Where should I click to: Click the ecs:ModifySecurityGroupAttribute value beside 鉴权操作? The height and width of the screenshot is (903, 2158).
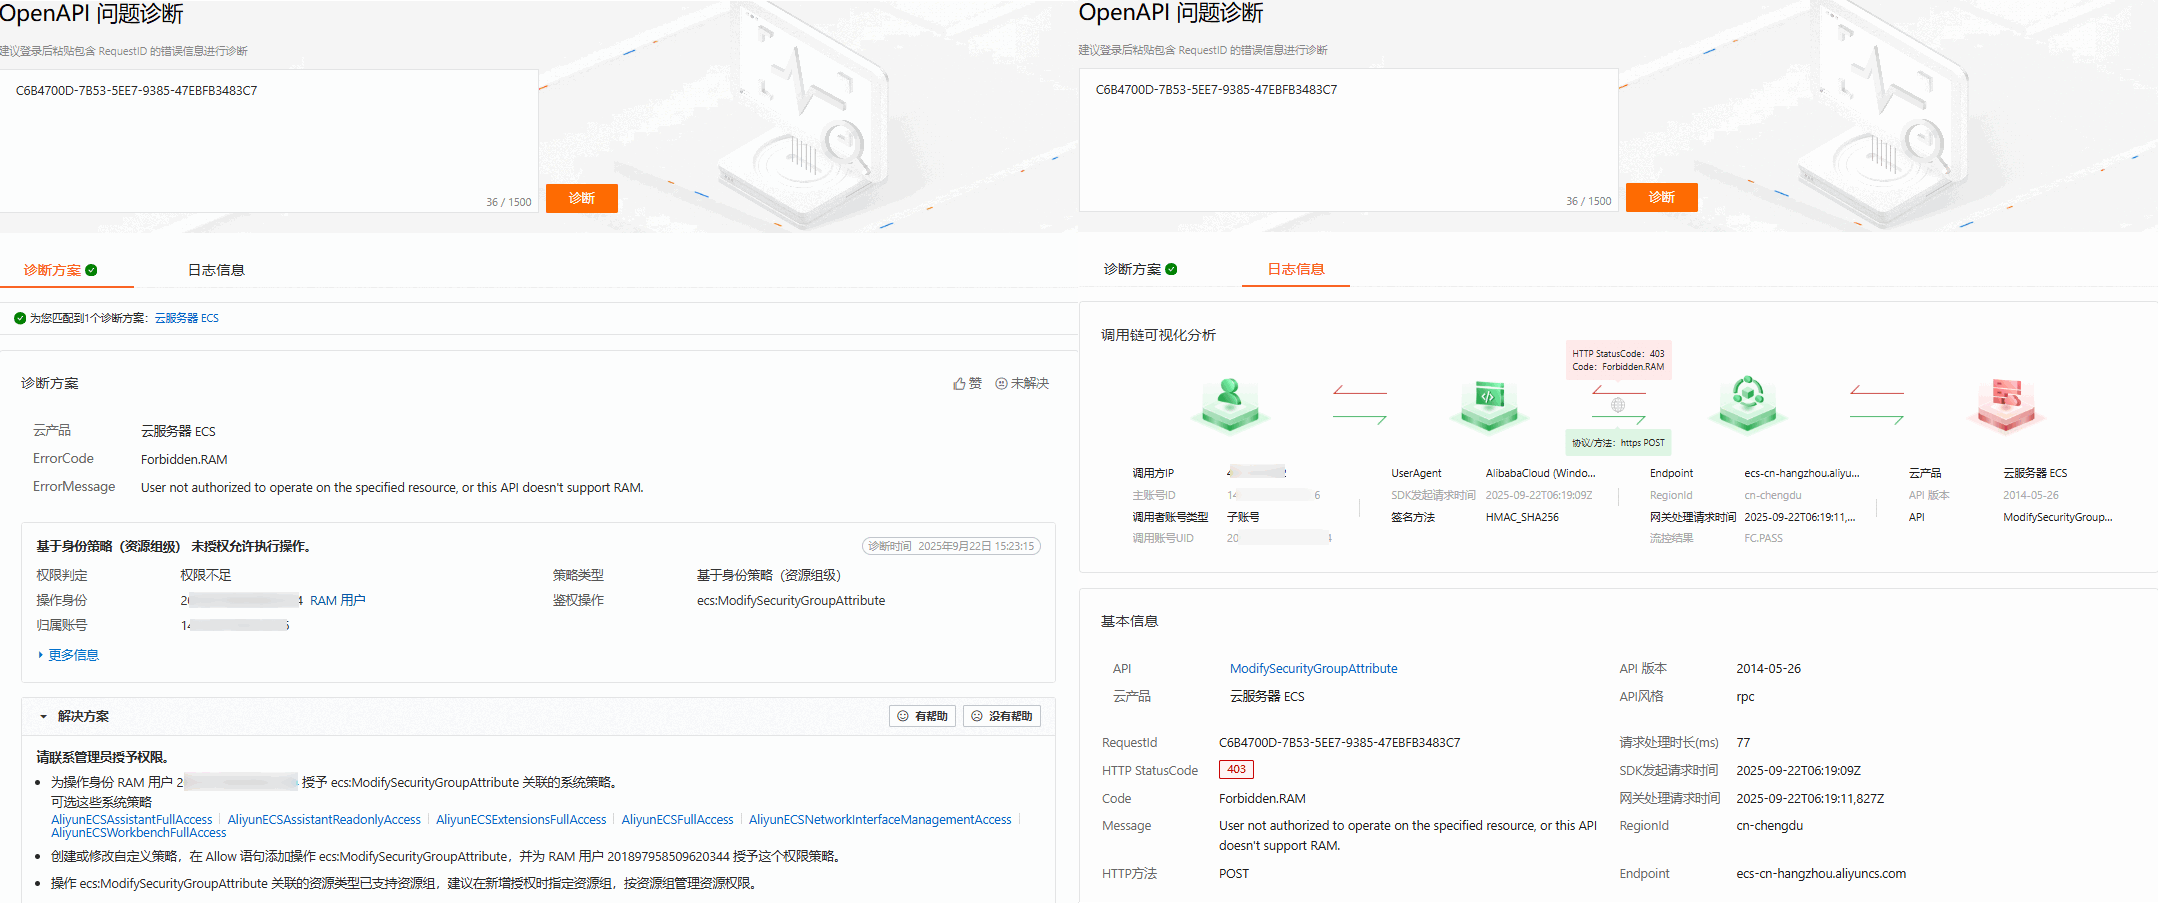[791, 601]
